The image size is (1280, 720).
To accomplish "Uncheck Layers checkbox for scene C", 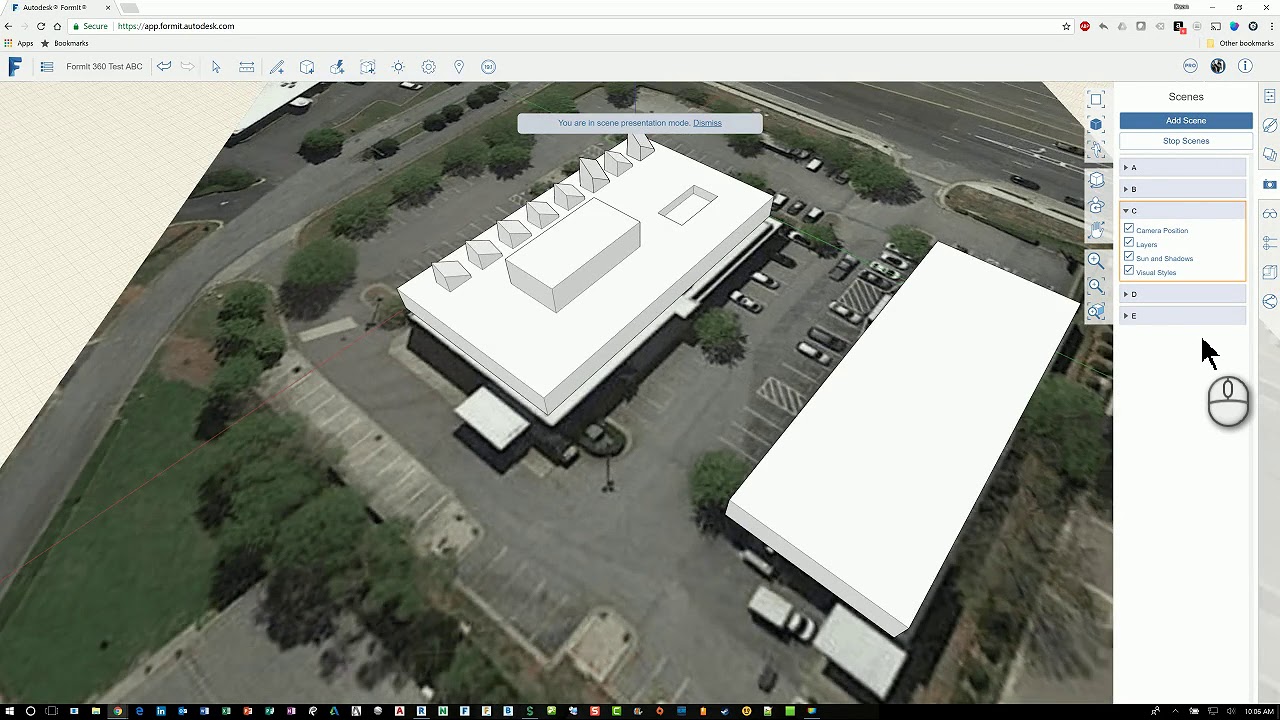I will click(x=1129, y=243).
